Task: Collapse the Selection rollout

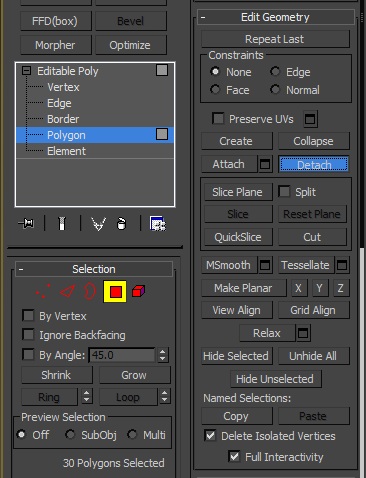Action: (21, 269)
